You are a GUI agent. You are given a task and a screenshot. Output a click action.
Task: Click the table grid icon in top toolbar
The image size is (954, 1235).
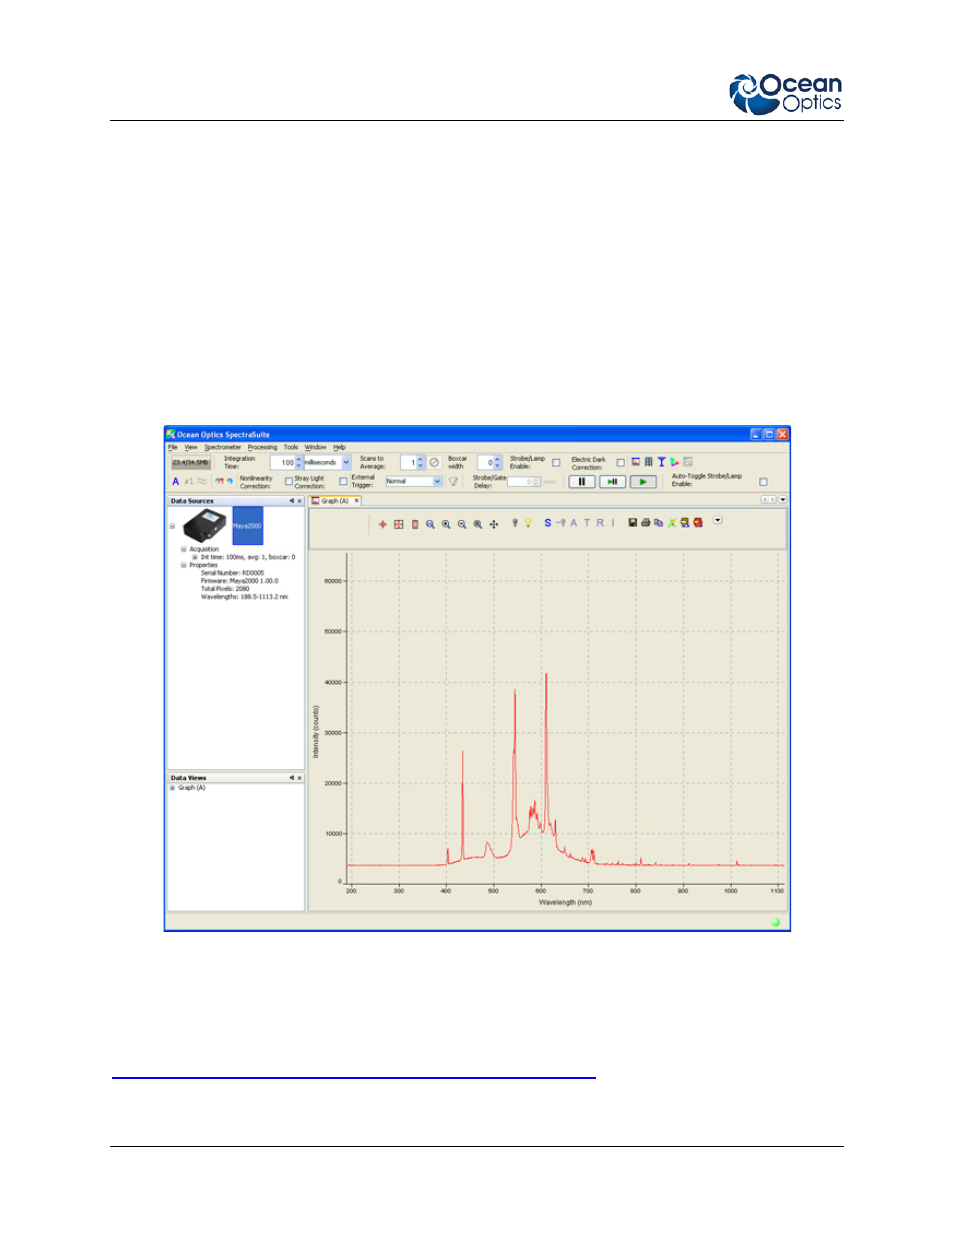[x=648, y=462]
